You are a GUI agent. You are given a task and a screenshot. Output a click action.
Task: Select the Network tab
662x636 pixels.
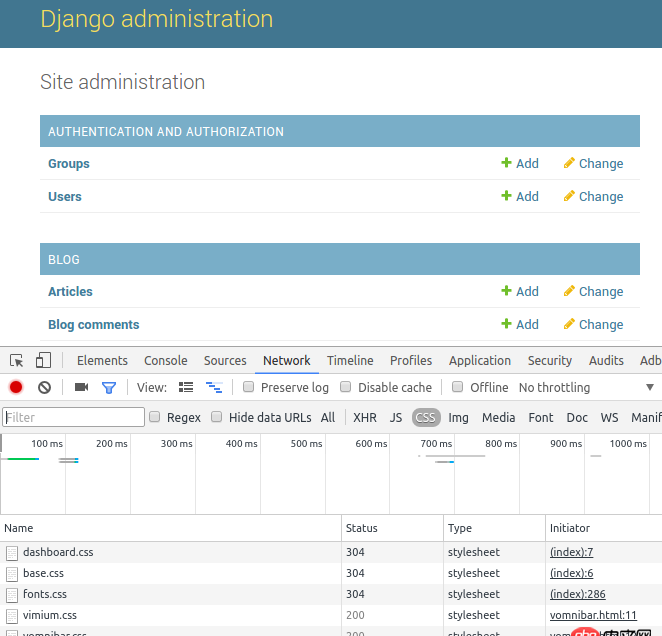[287, 361]
